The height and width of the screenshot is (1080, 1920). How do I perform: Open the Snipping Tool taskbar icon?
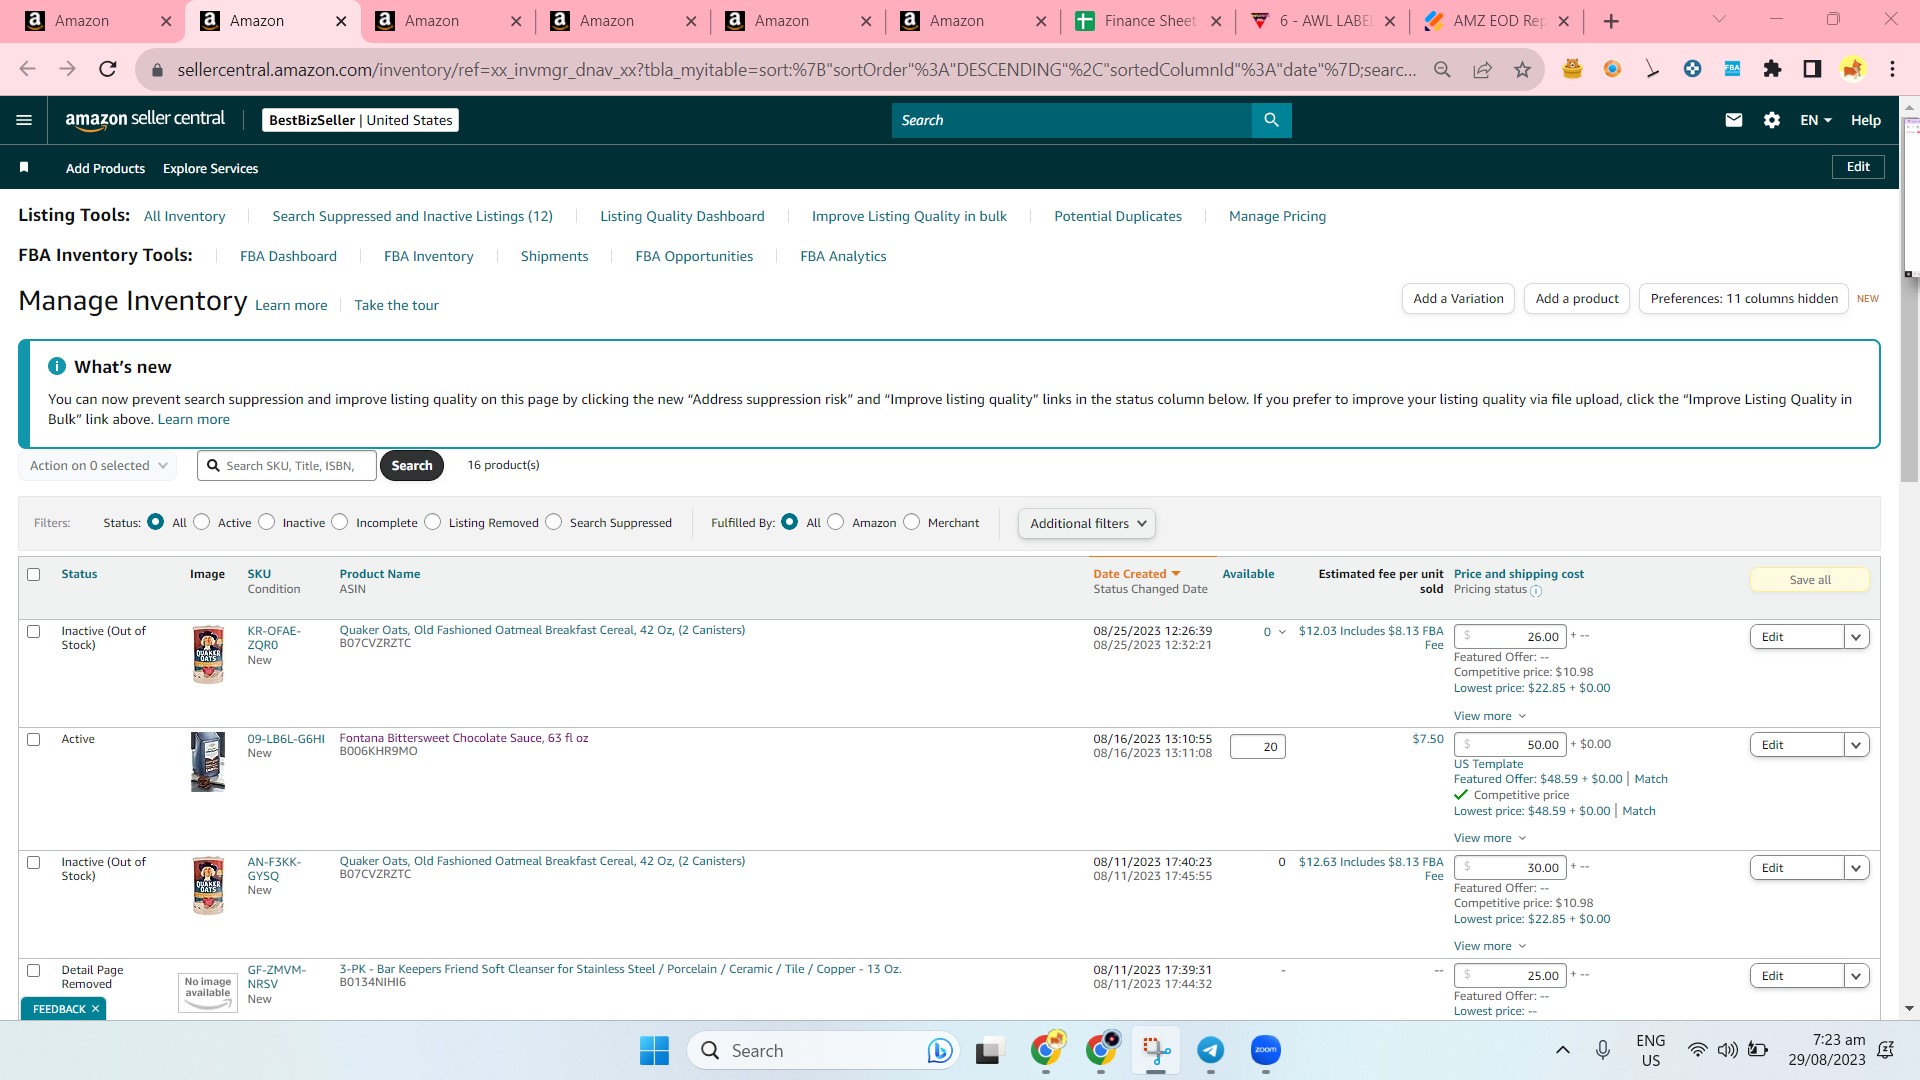1156,1050
